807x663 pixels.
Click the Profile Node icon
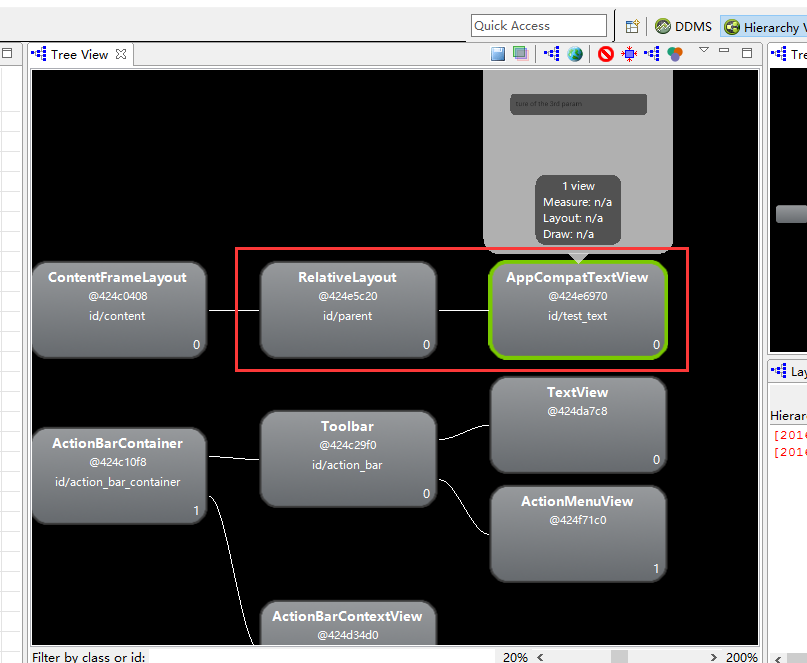click(x=675, y=53)
